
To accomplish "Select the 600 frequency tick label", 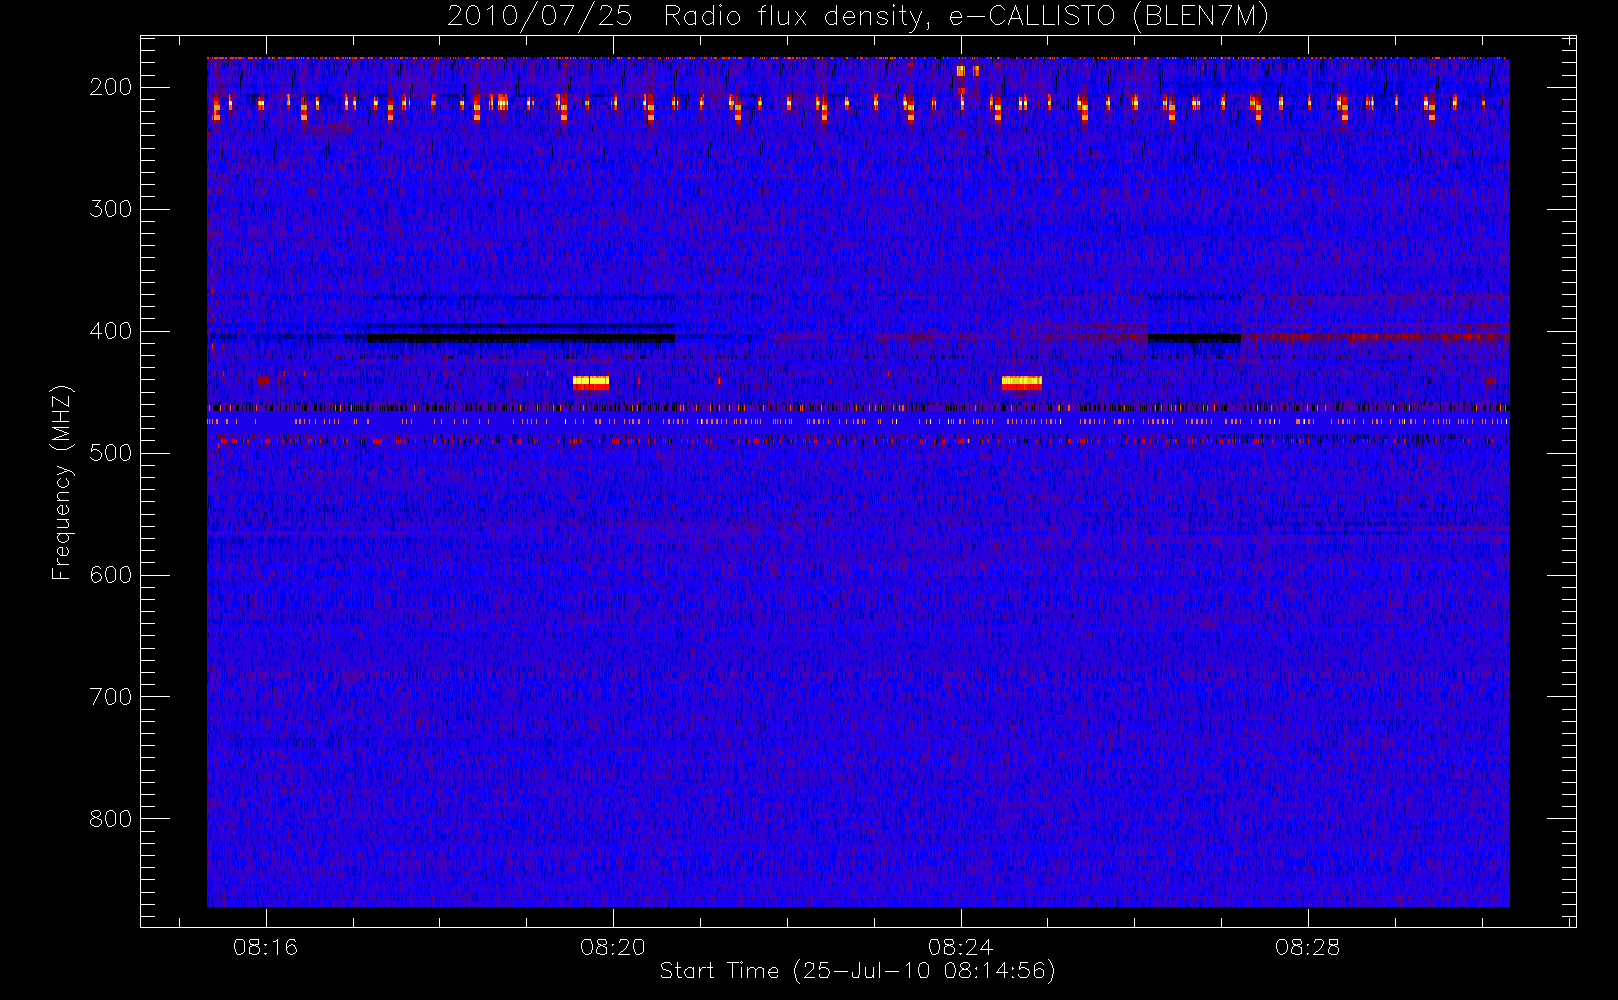I will click(x=111, y=575).
